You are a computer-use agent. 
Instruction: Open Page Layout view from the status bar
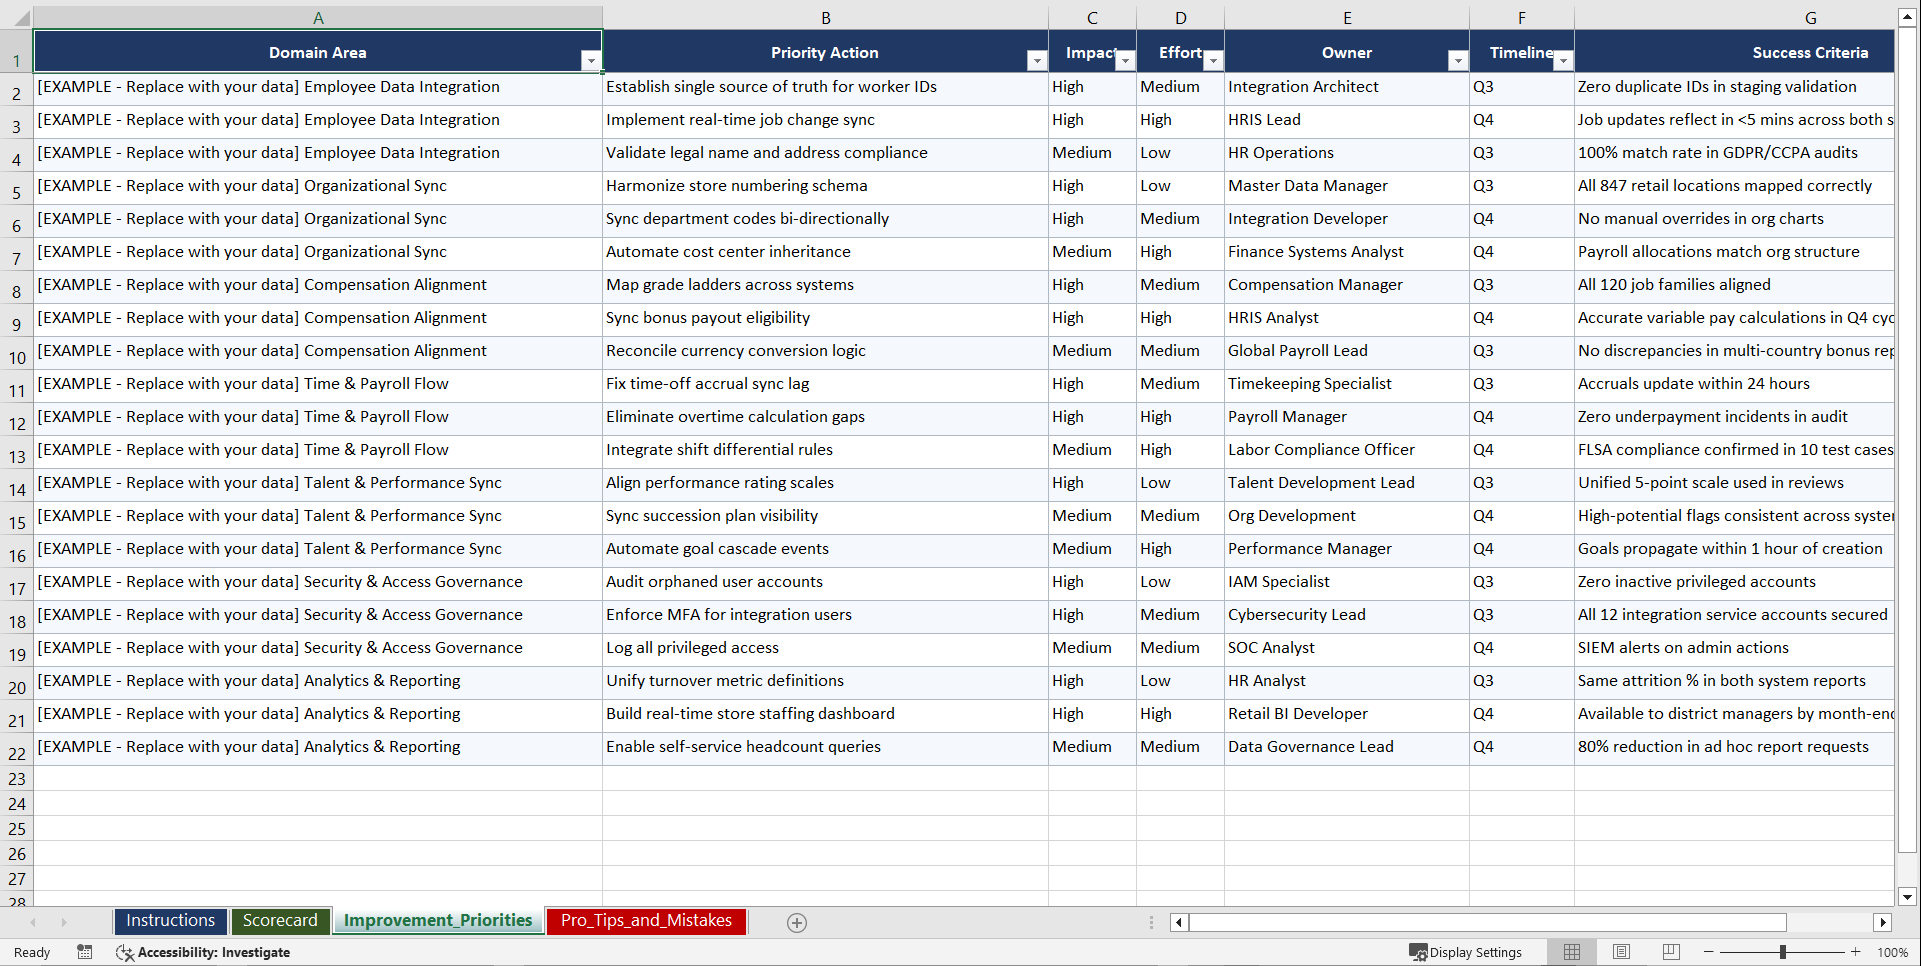(x=1621, y=952)
